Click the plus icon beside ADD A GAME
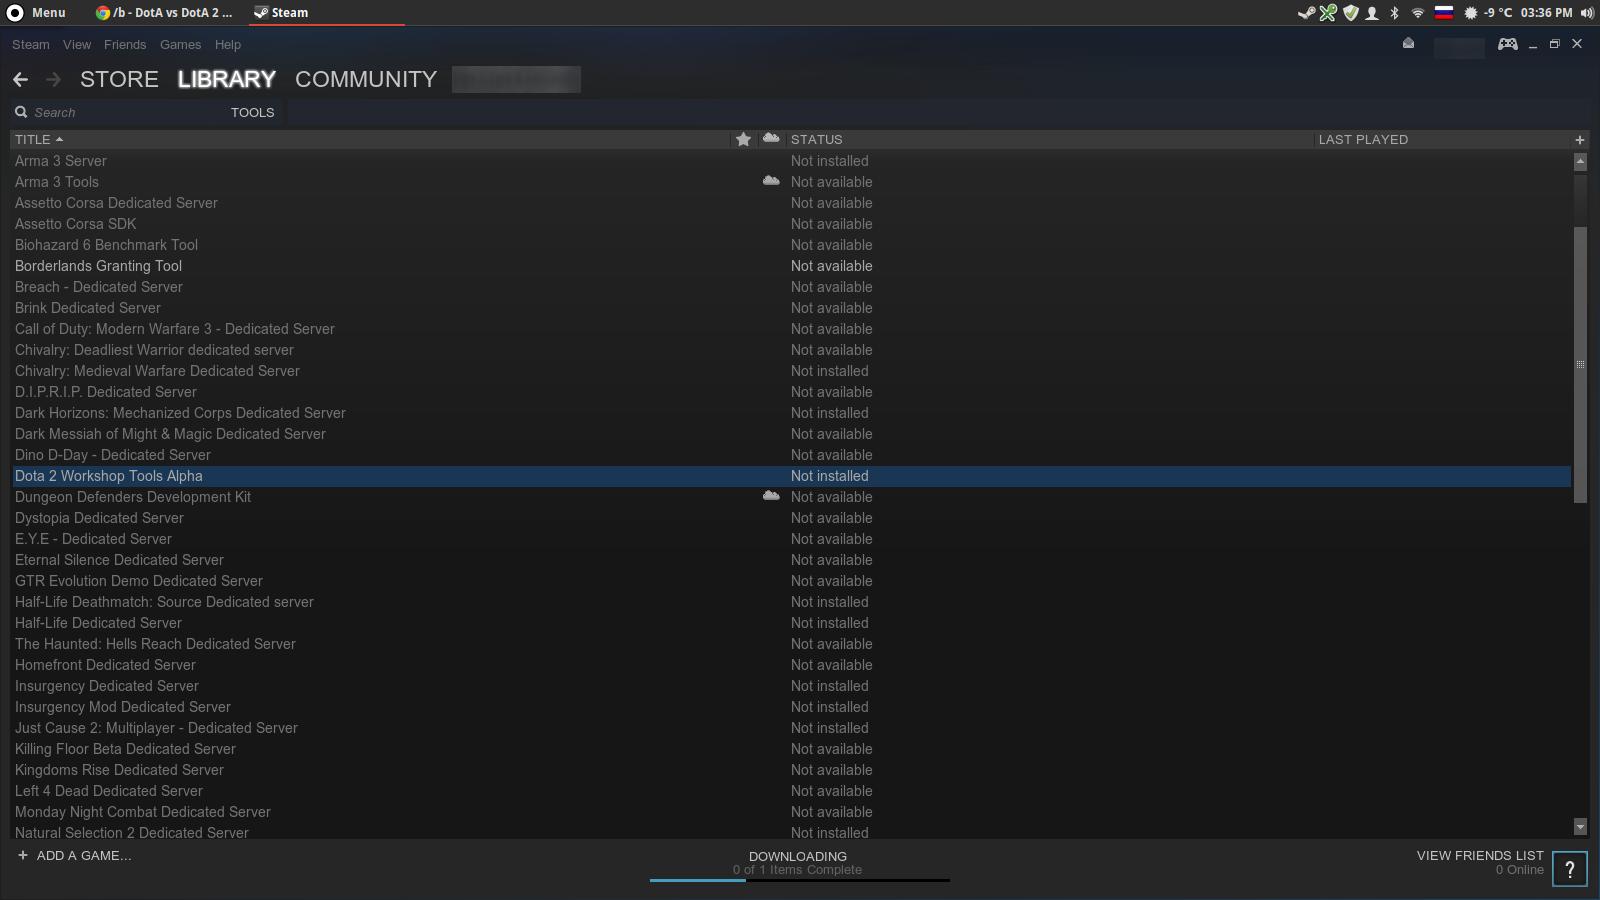 pos(23,855)
